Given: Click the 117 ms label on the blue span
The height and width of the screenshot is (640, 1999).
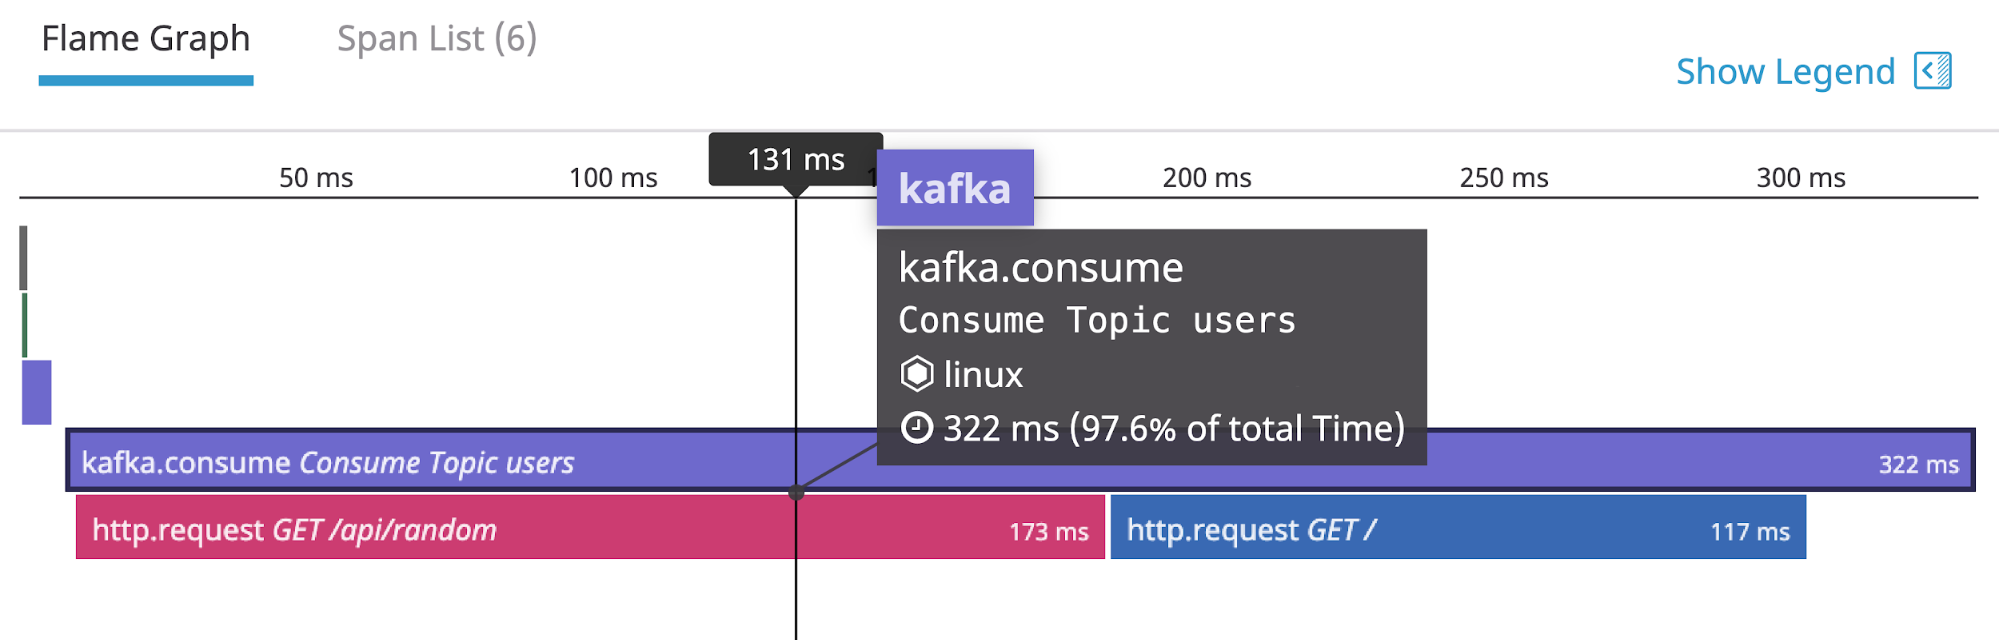Looking at the screenshot, I should (1752, 529).
